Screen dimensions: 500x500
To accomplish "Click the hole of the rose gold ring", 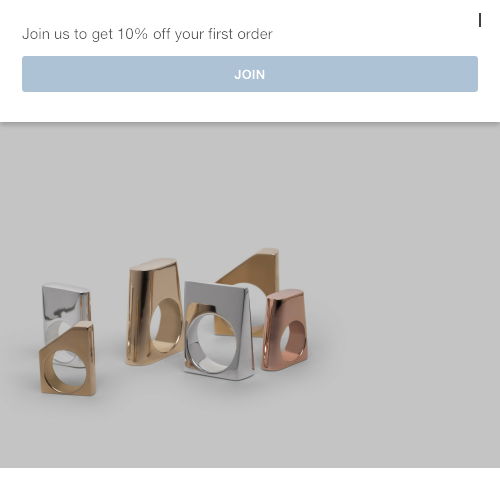I will pyautogui.click(x=292, y=340).
